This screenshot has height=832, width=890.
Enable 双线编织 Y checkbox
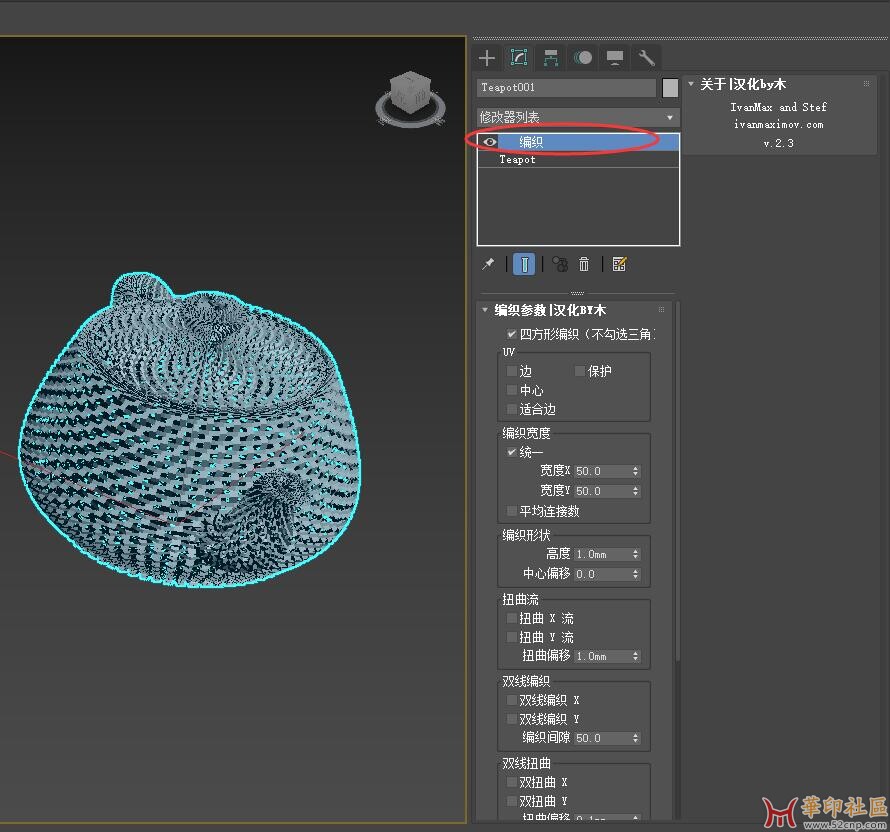coord(511,719)
